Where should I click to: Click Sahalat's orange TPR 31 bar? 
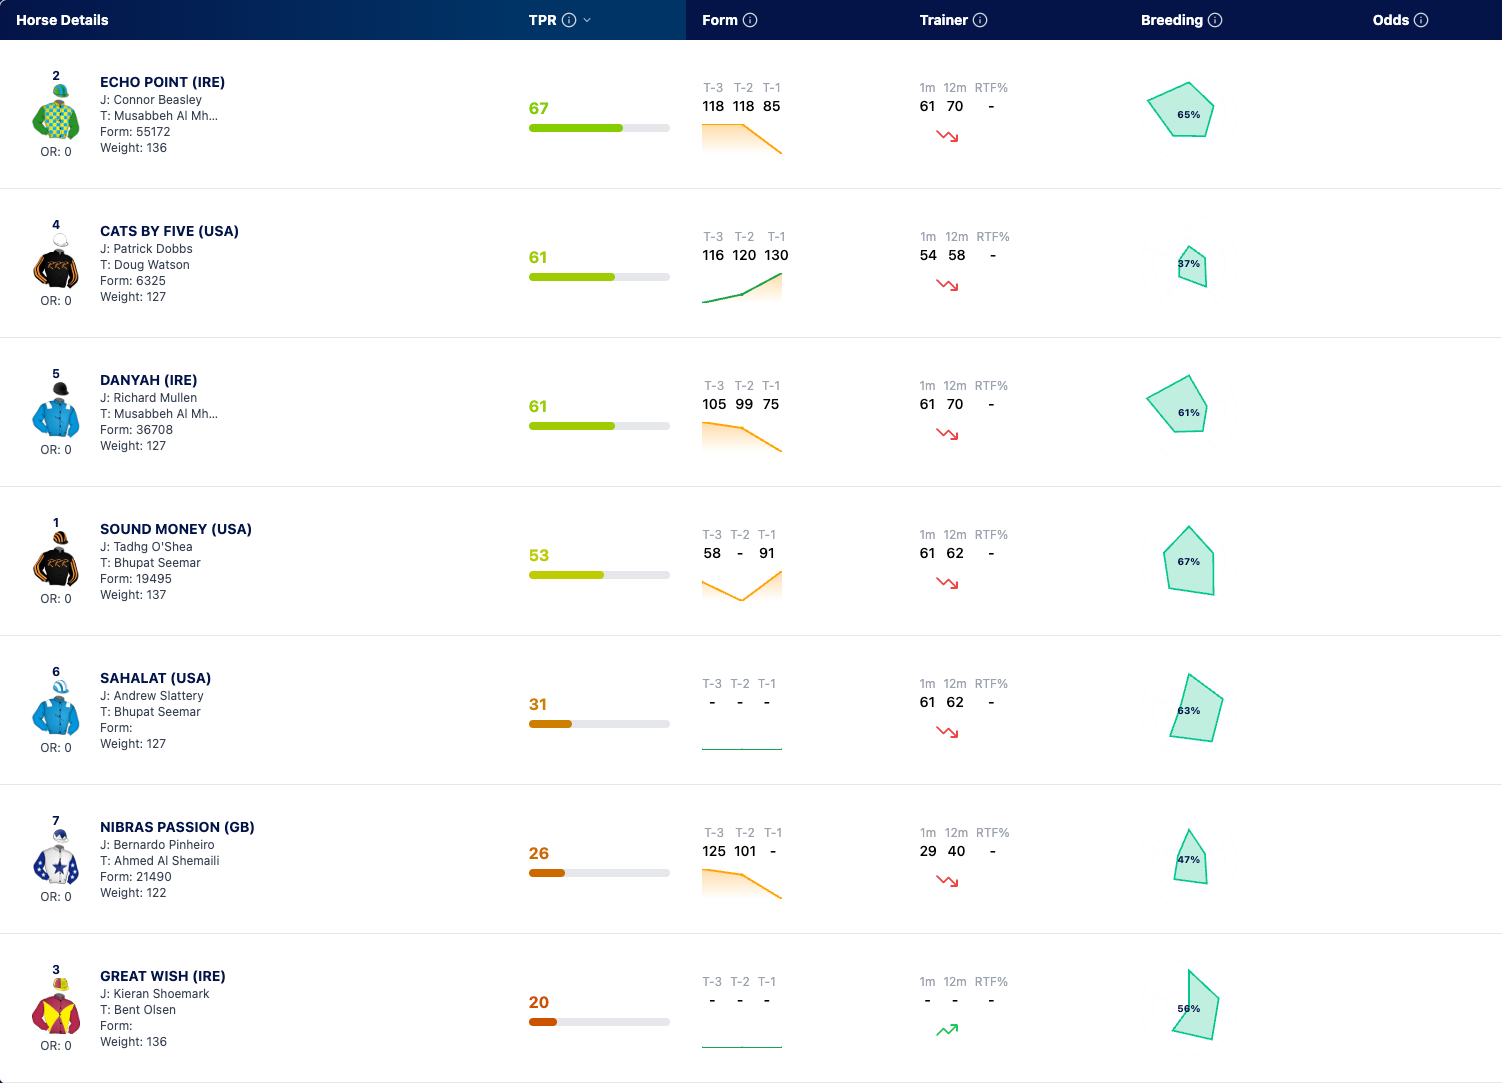(599, 724)
